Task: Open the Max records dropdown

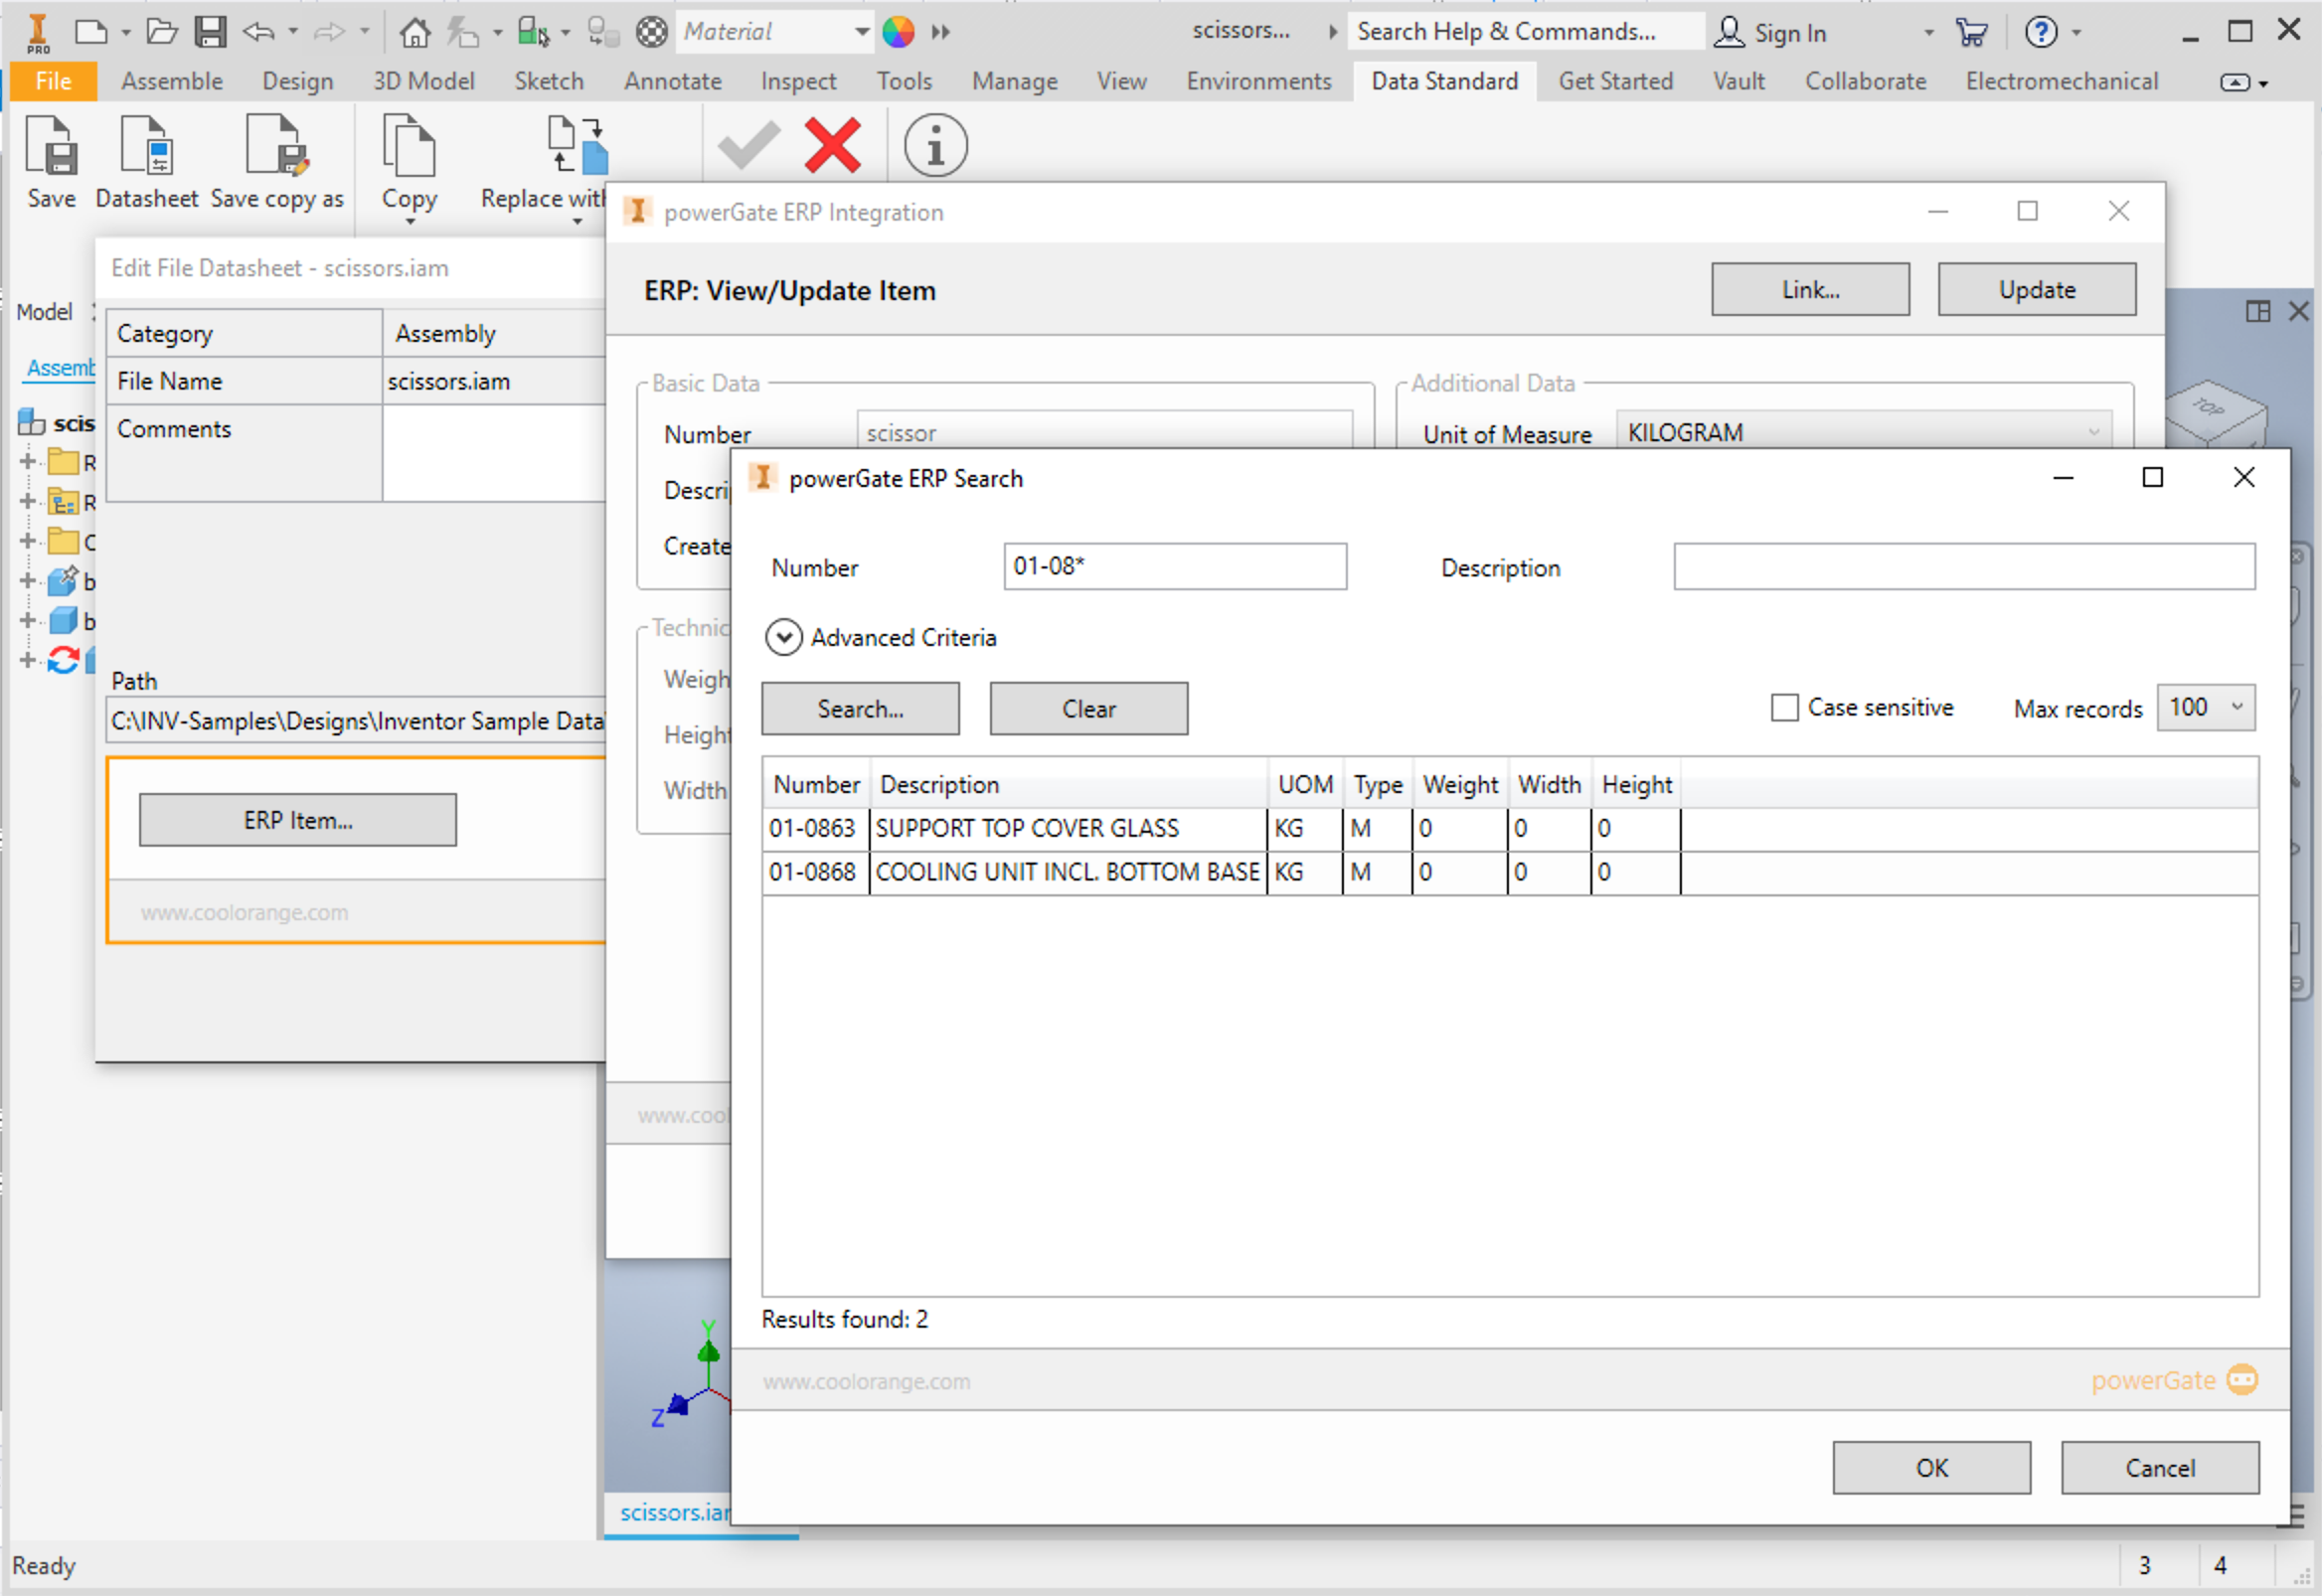Action: tap(2205, 708)
